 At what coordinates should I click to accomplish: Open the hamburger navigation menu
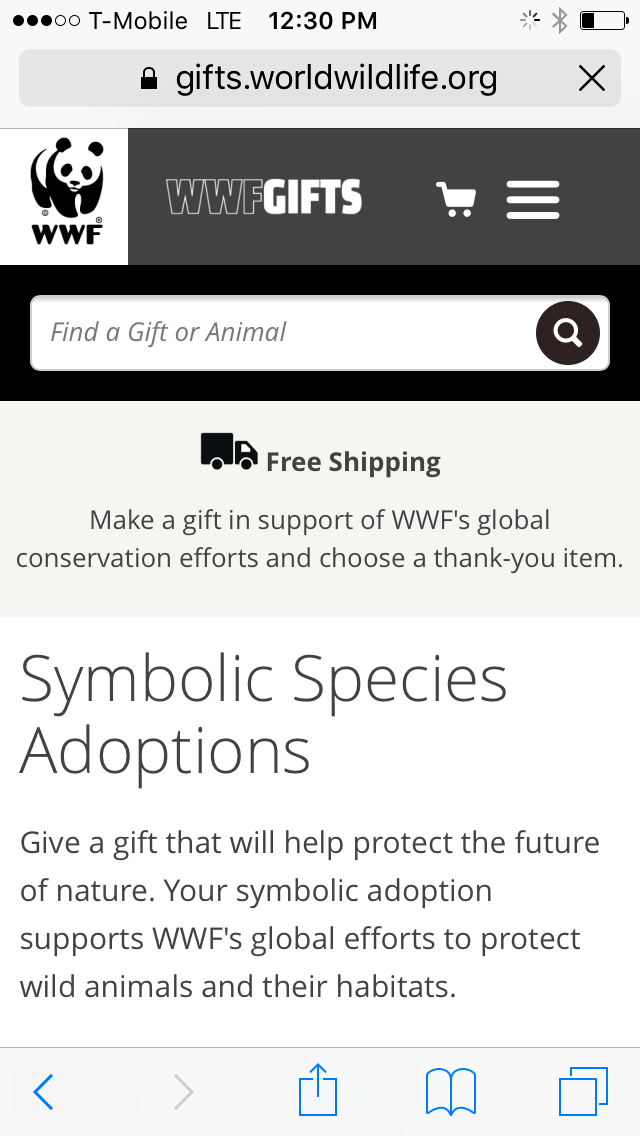(533, 199)
